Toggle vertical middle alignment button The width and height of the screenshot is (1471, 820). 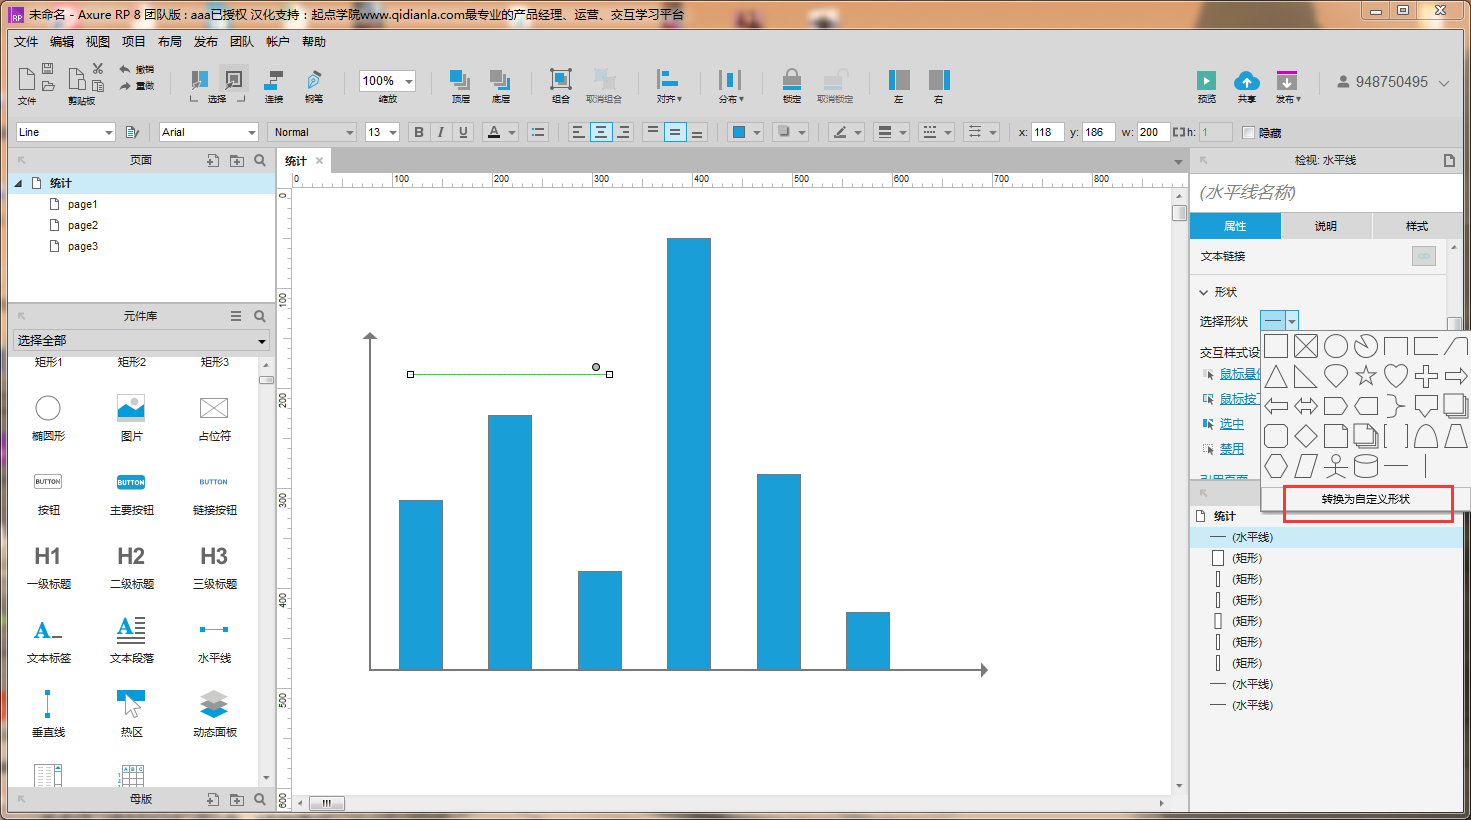pyautogui.click(x=675, y=132)
